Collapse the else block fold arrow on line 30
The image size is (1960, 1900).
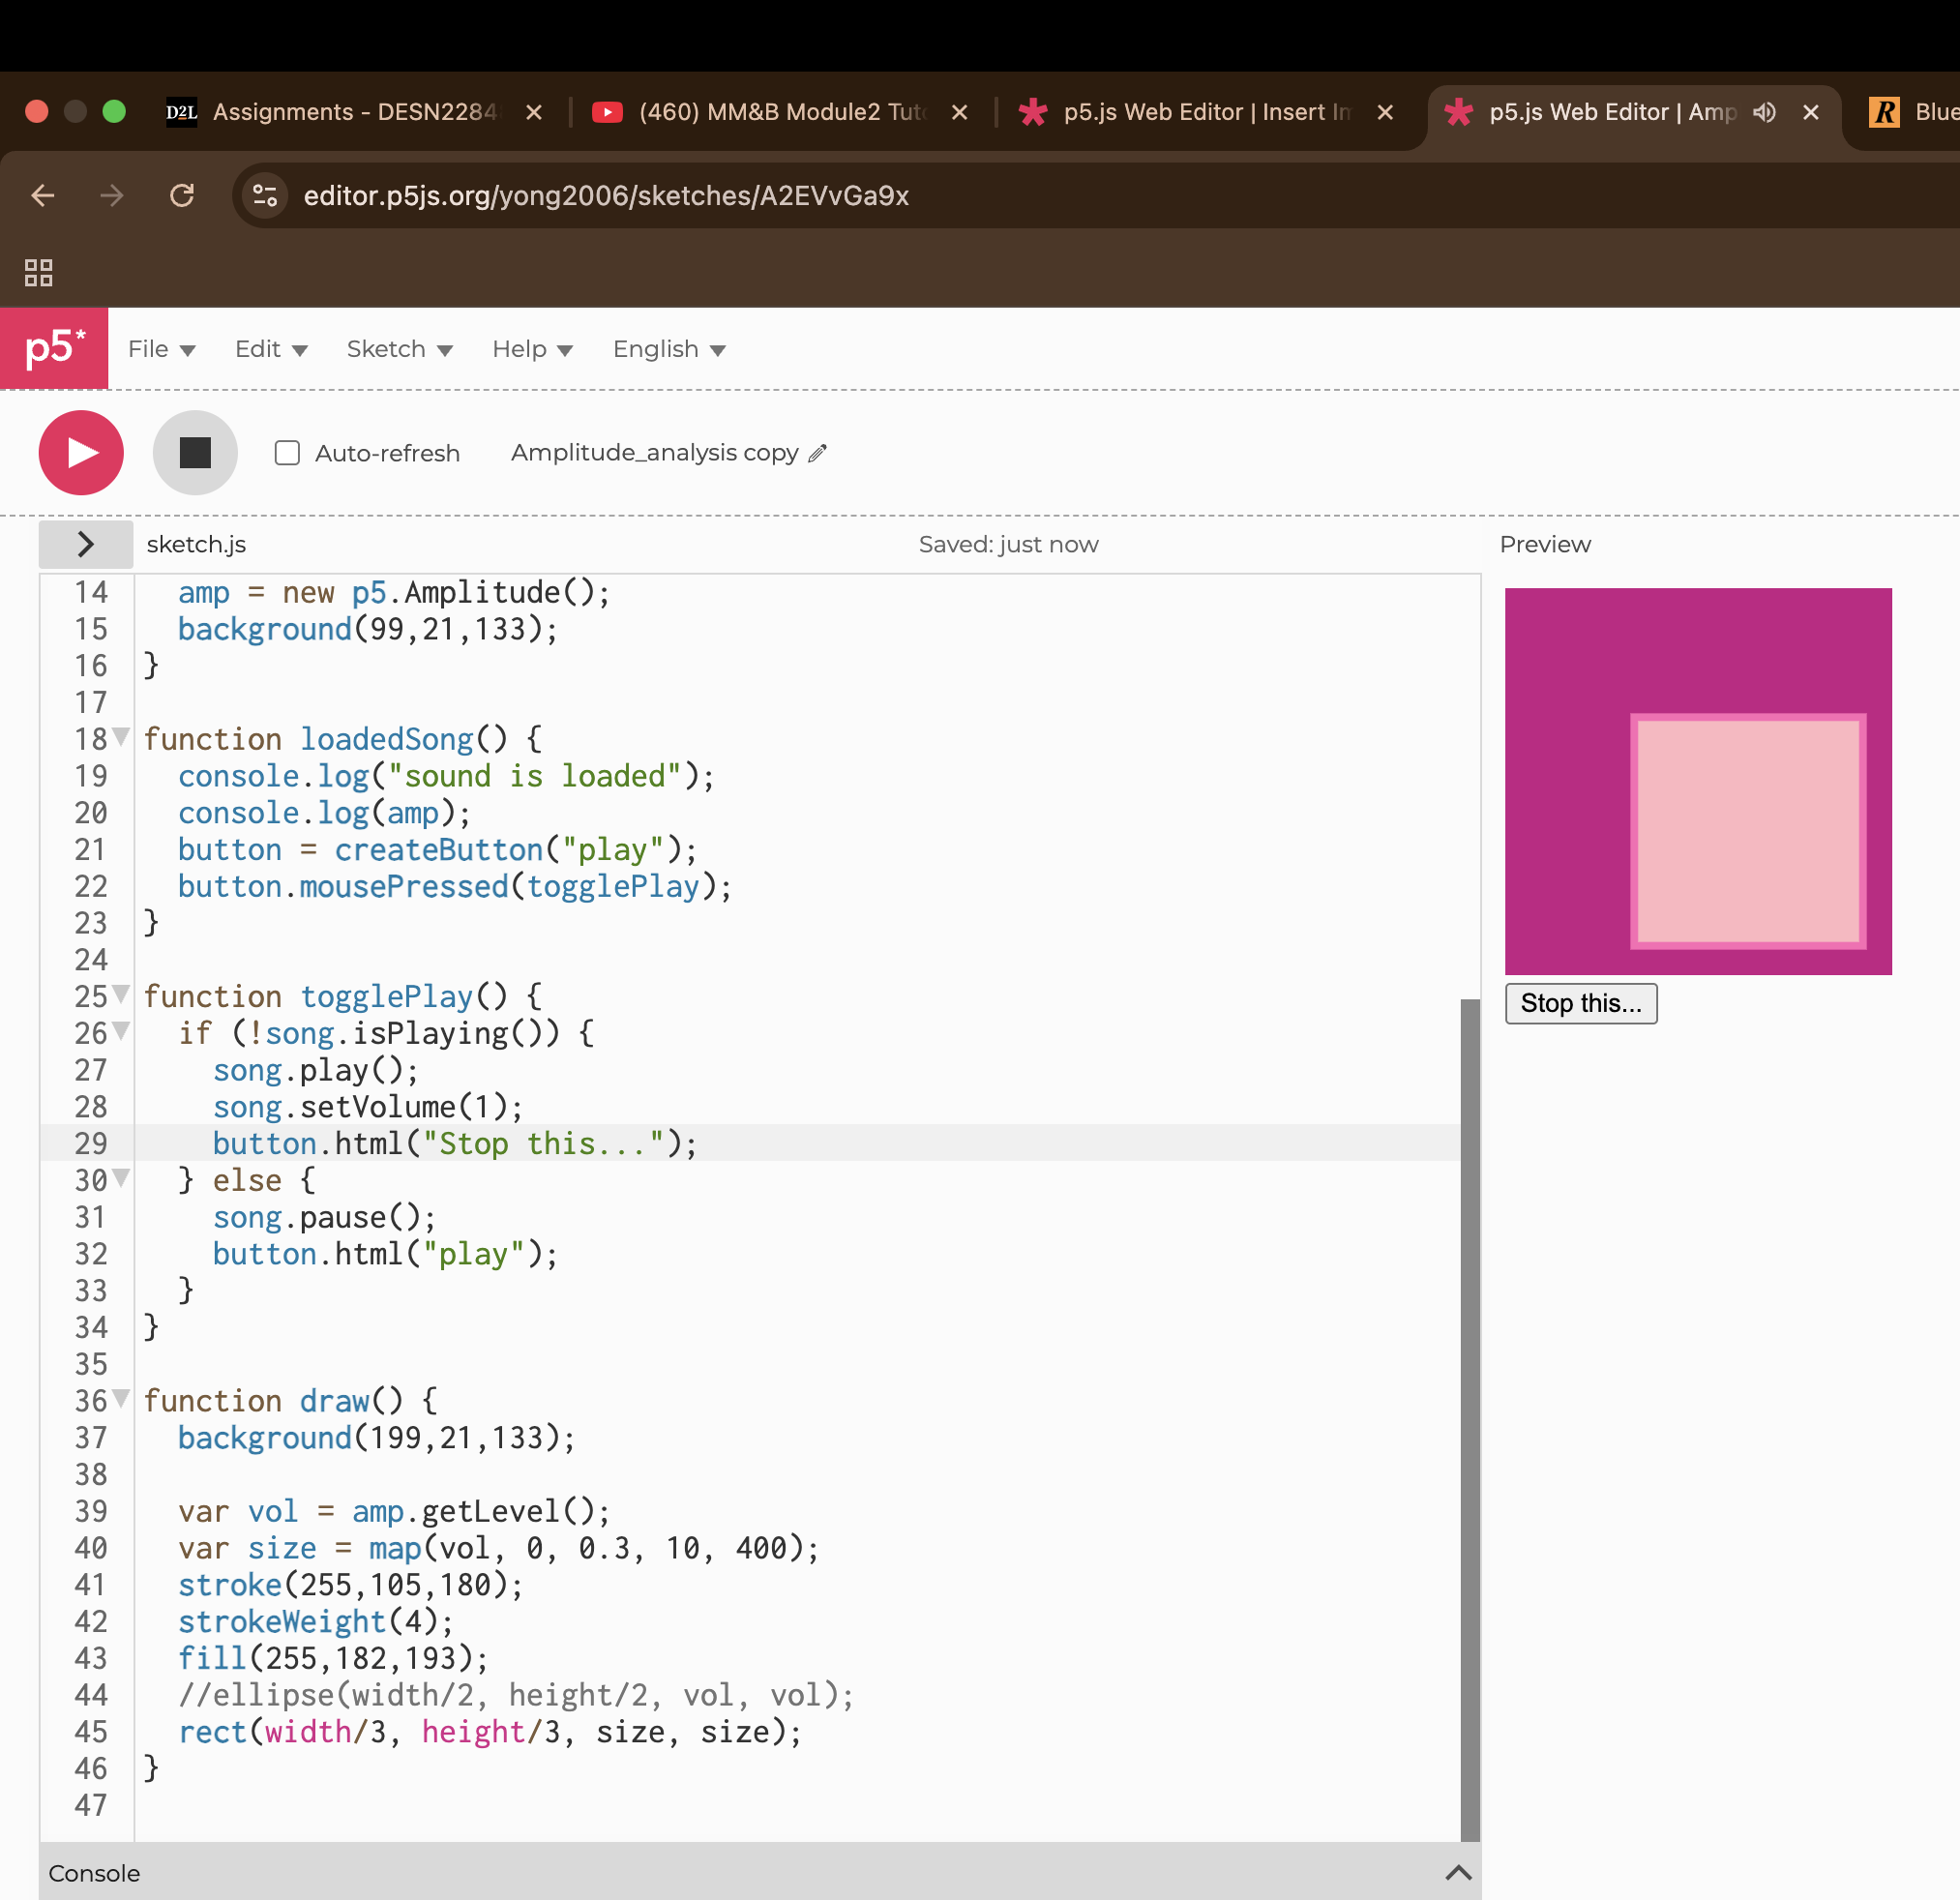click(121, 1179)
